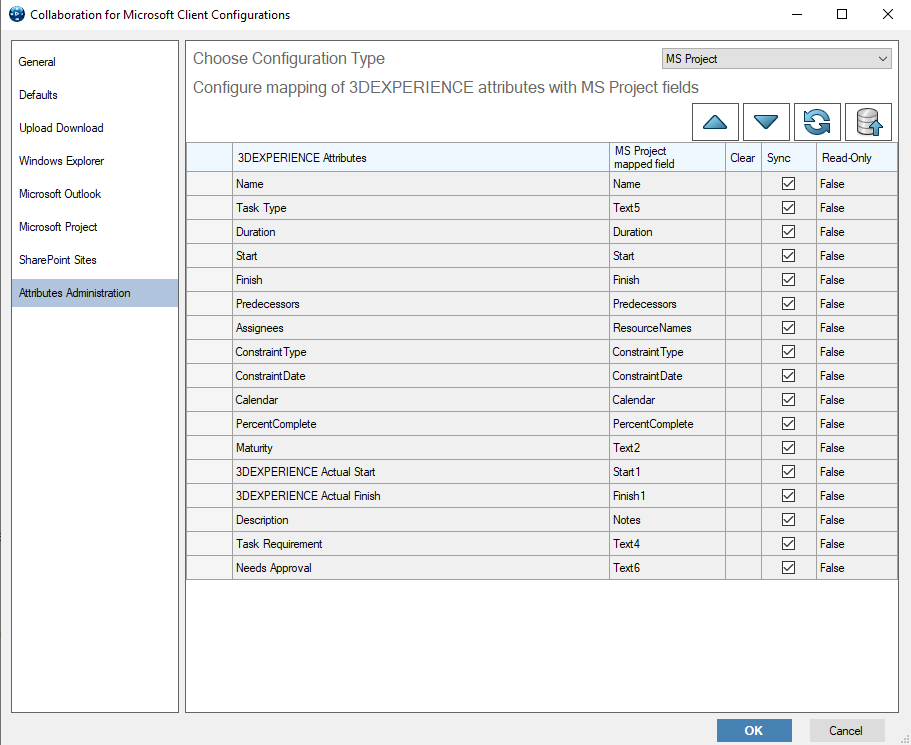Select the Text2 mapped field cell
911x745 pixels.
click(x=667, y=448)
